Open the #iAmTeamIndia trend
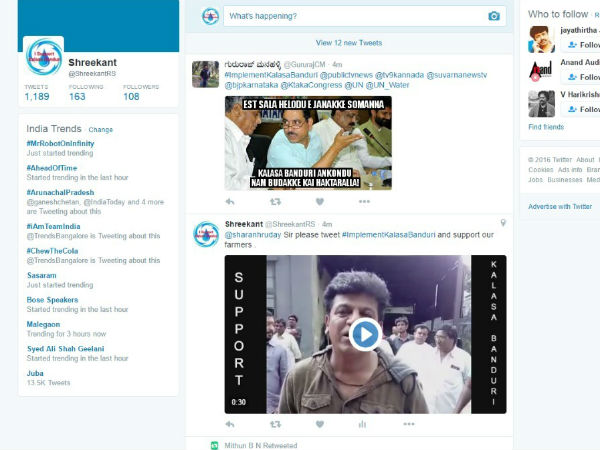 click(54, 227)
